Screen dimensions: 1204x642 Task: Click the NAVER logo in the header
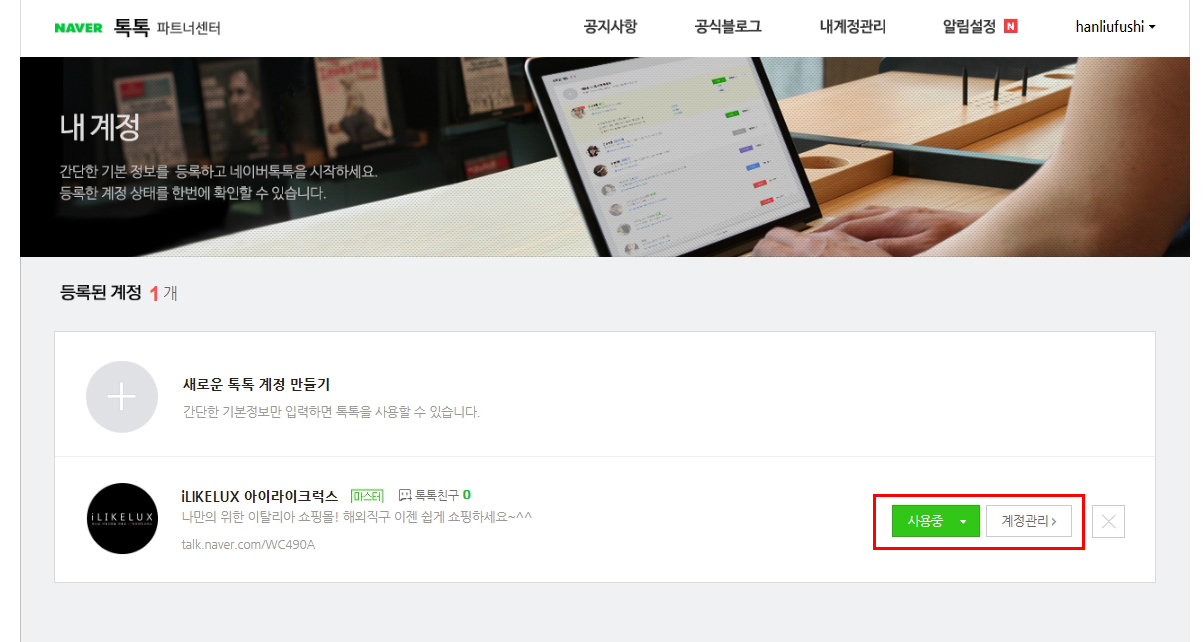coord(79,28)
